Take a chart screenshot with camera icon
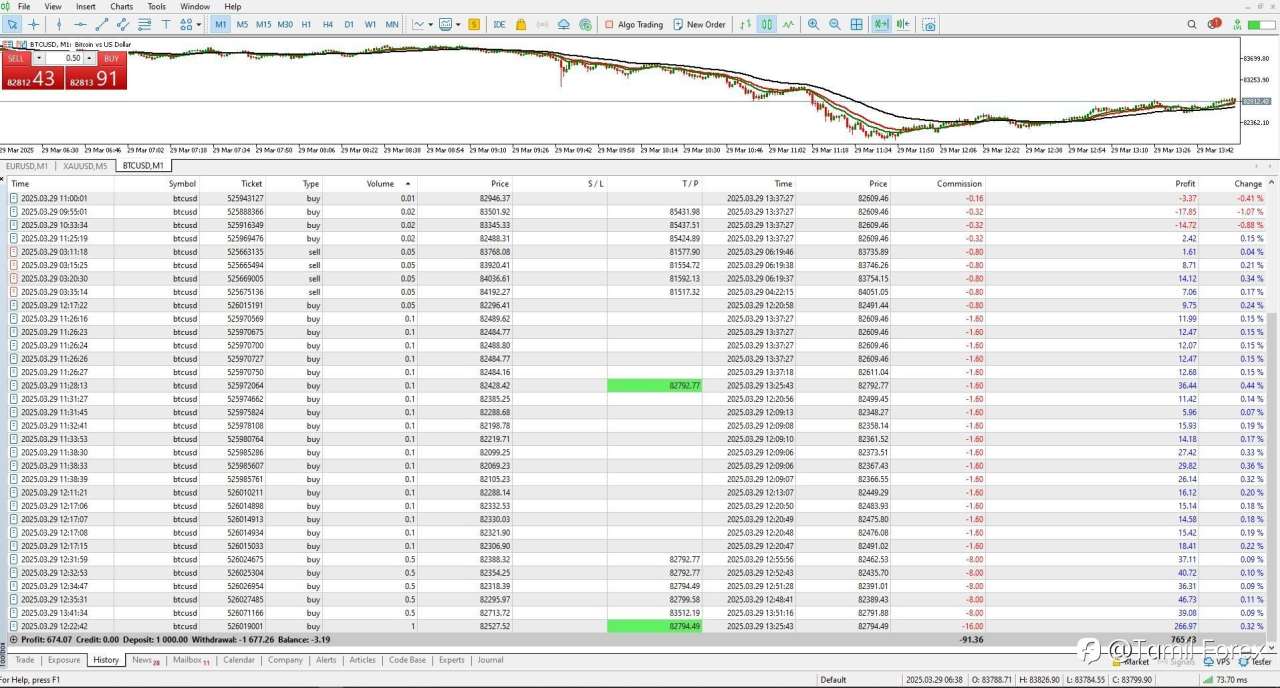 point(929,24)
